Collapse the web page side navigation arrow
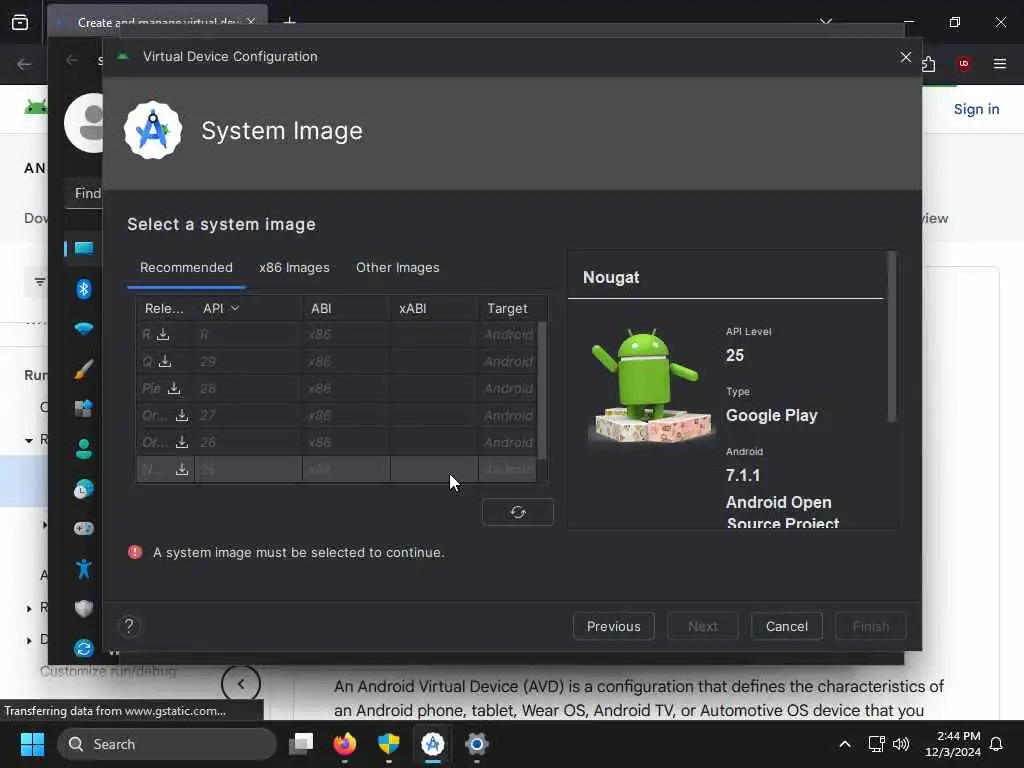This screenshot has height=768, width=1024. (x=241, y=684)
